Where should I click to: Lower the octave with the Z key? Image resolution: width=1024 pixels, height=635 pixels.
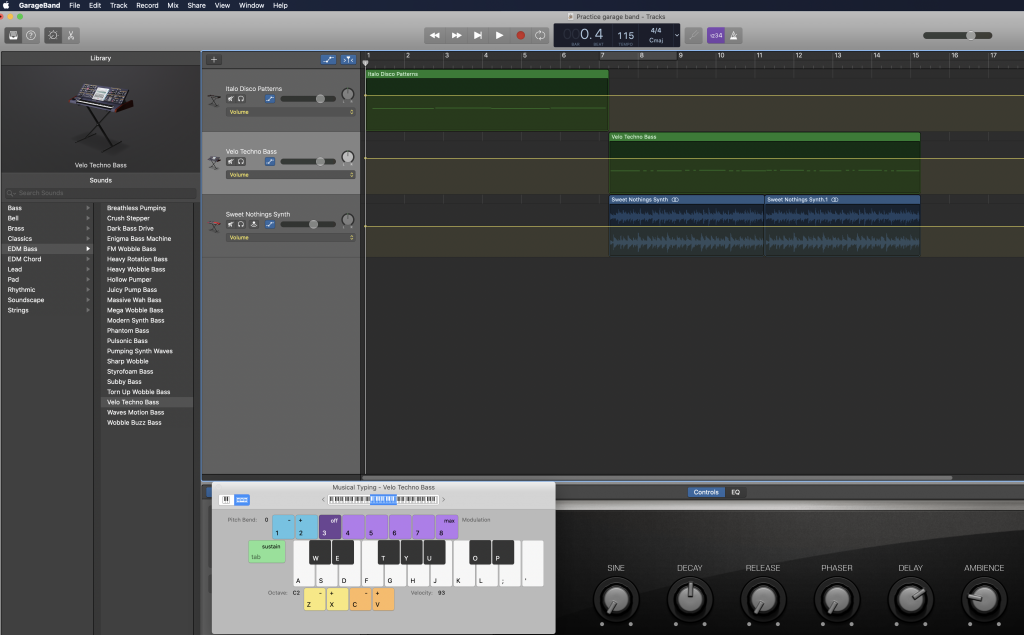pos(314,599)
